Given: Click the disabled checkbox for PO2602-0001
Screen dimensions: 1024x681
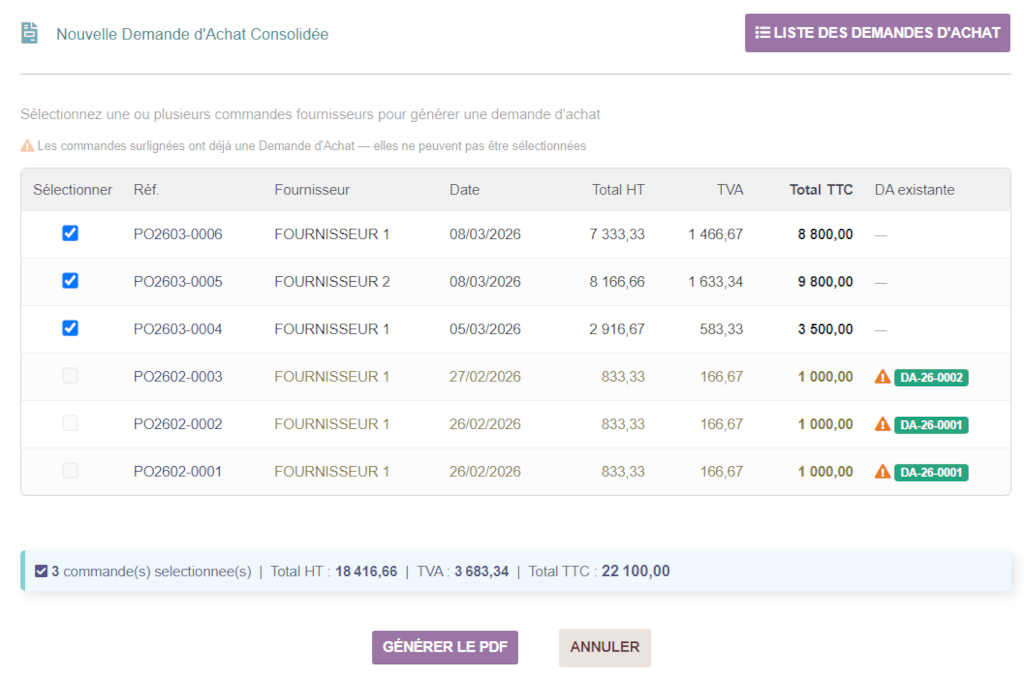Looking at the screenshot, I should [70, 470].
